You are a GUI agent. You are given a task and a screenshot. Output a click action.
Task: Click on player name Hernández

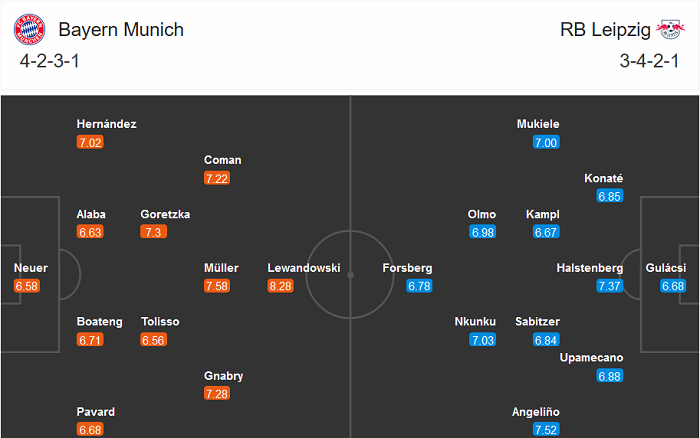click(106, 124)
